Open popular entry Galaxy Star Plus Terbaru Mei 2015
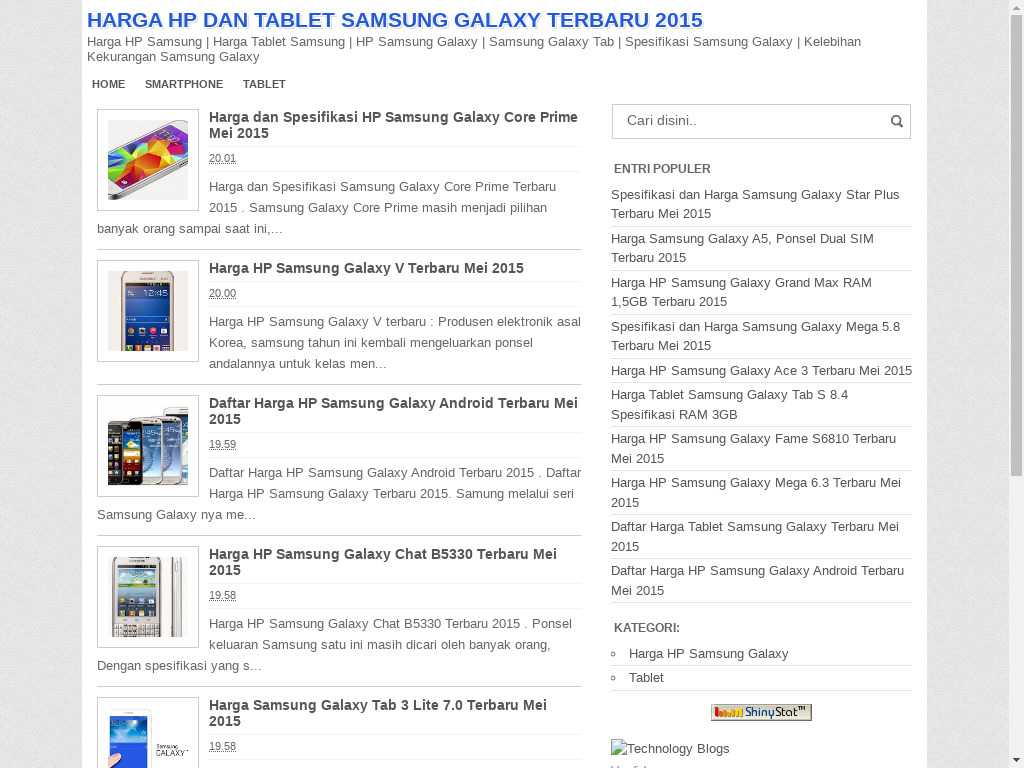The image size is (1024, 768). (755, 204)
